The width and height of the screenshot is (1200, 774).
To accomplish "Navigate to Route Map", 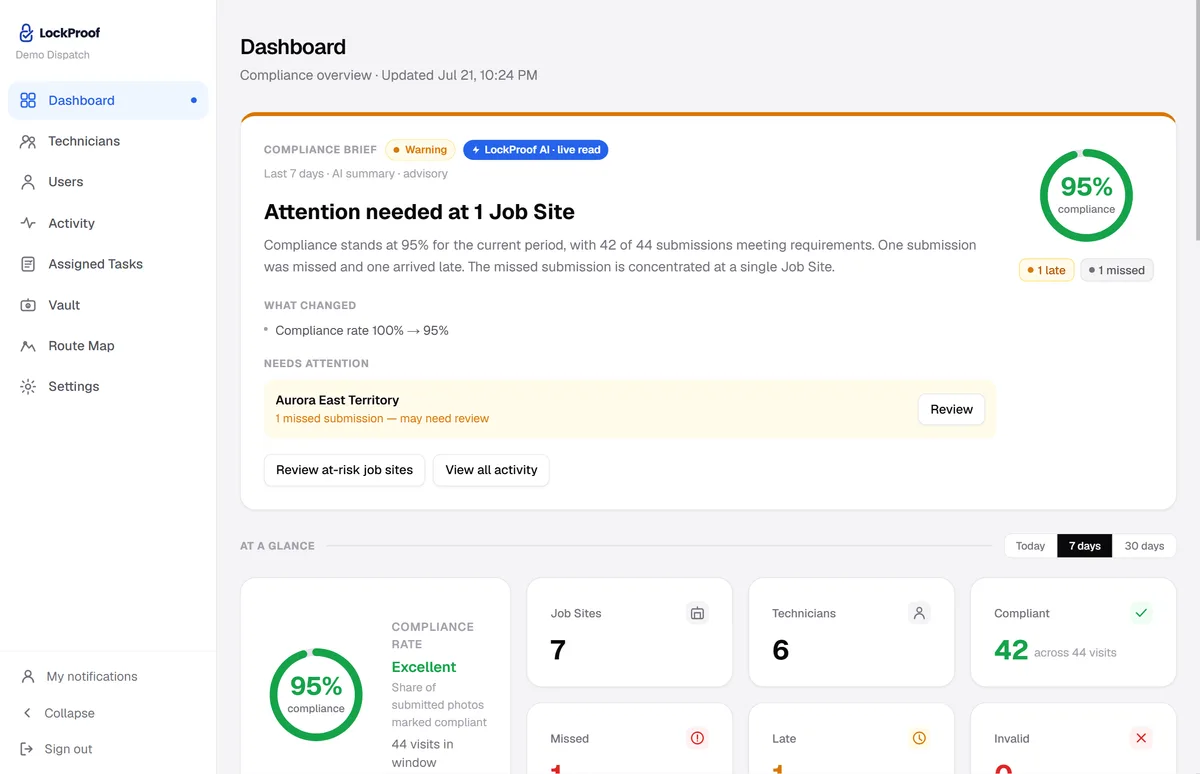I will pyautogui.click(x=108, y=346).
